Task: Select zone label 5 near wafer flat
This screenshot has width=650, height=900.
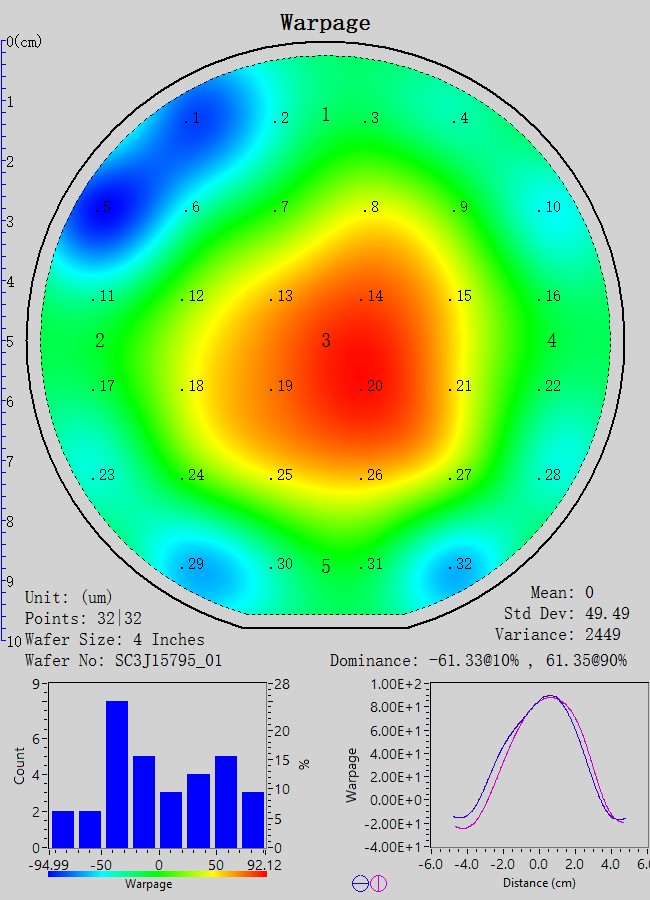Action: (x=326, y=567)
